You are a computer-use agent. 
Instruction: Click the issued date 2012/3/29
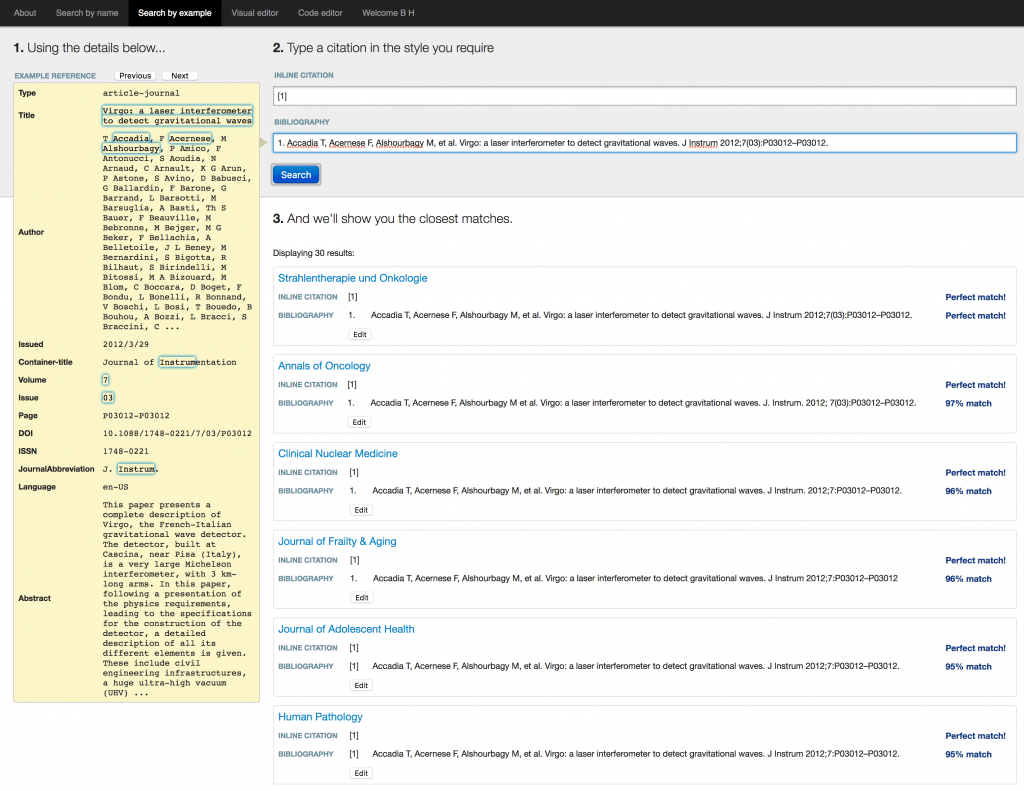pos(125,344)
